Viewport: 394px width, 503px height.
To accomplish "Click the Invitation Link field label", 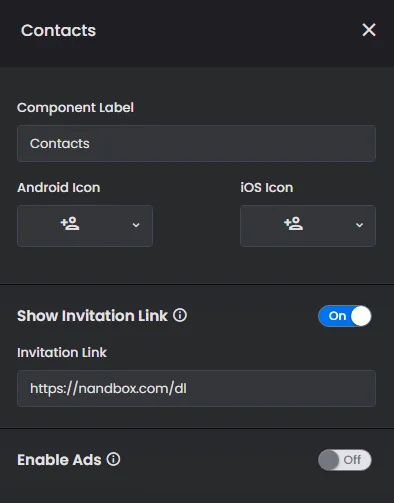I will tap(62, 353).
